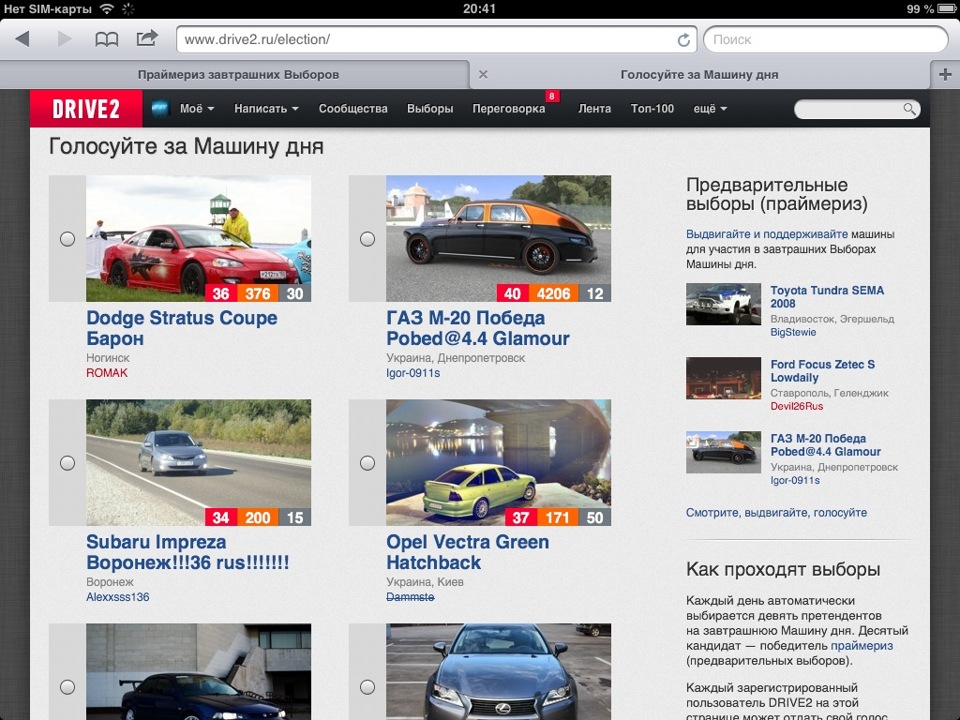Reload page with the refresh icon
Image resolution: width=960 pixels, height=720 pixels.
pyautogui.click(x=683, y=40)
